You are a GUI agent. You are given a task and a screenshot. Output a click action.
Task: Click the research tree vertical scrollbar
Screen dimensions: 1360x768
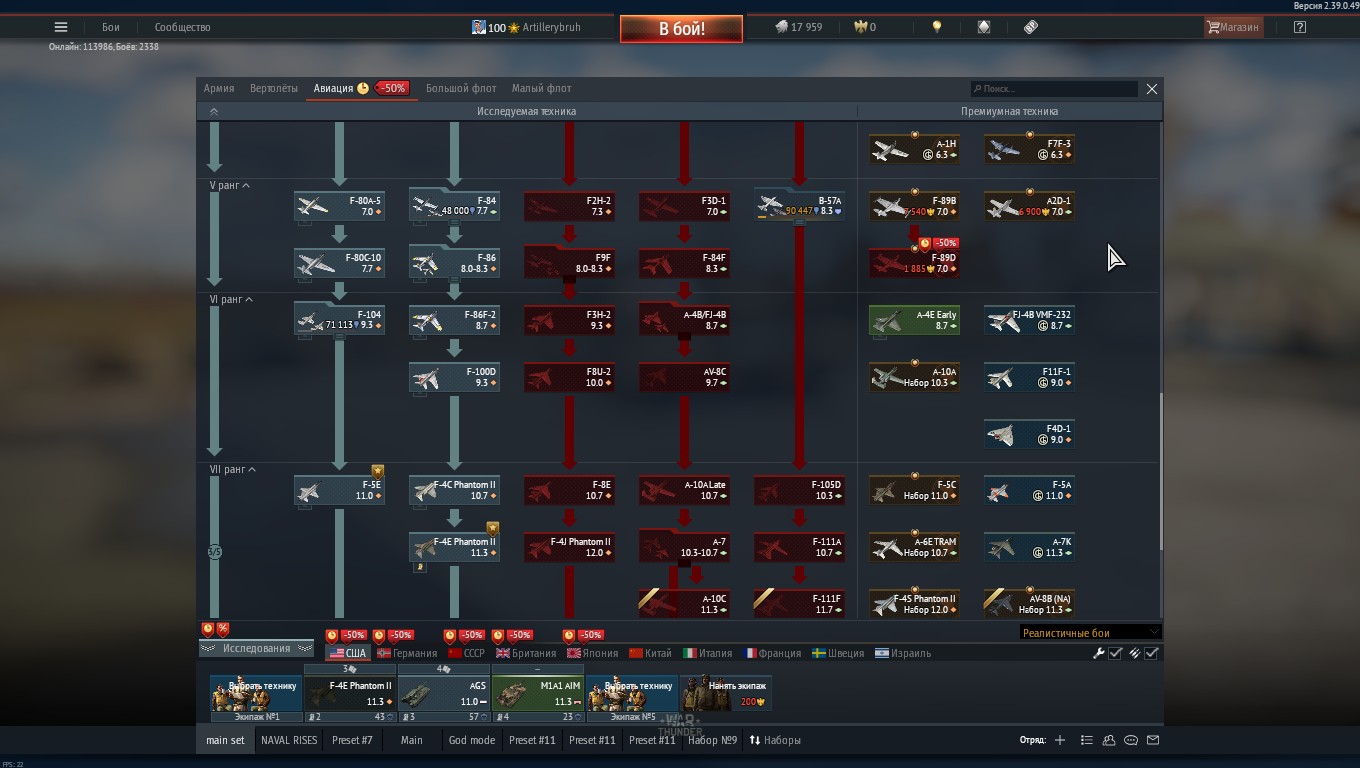(x=1161, y=470)
